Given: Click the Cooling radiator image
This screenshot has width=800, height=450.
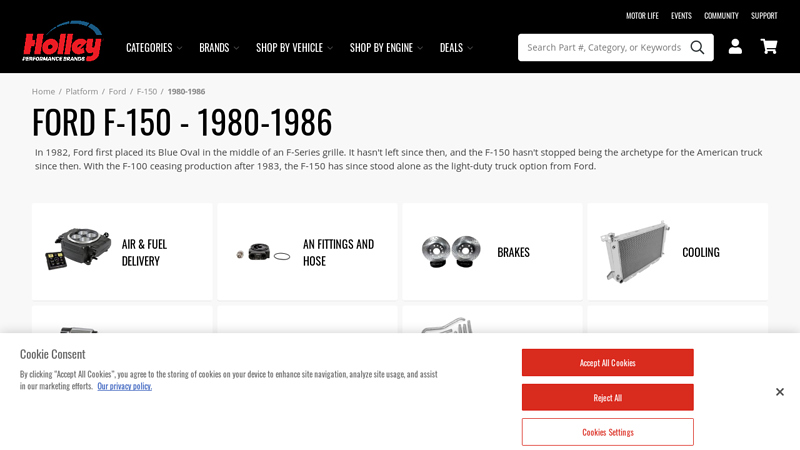Looking at the screenshot, I should (634, 252).
